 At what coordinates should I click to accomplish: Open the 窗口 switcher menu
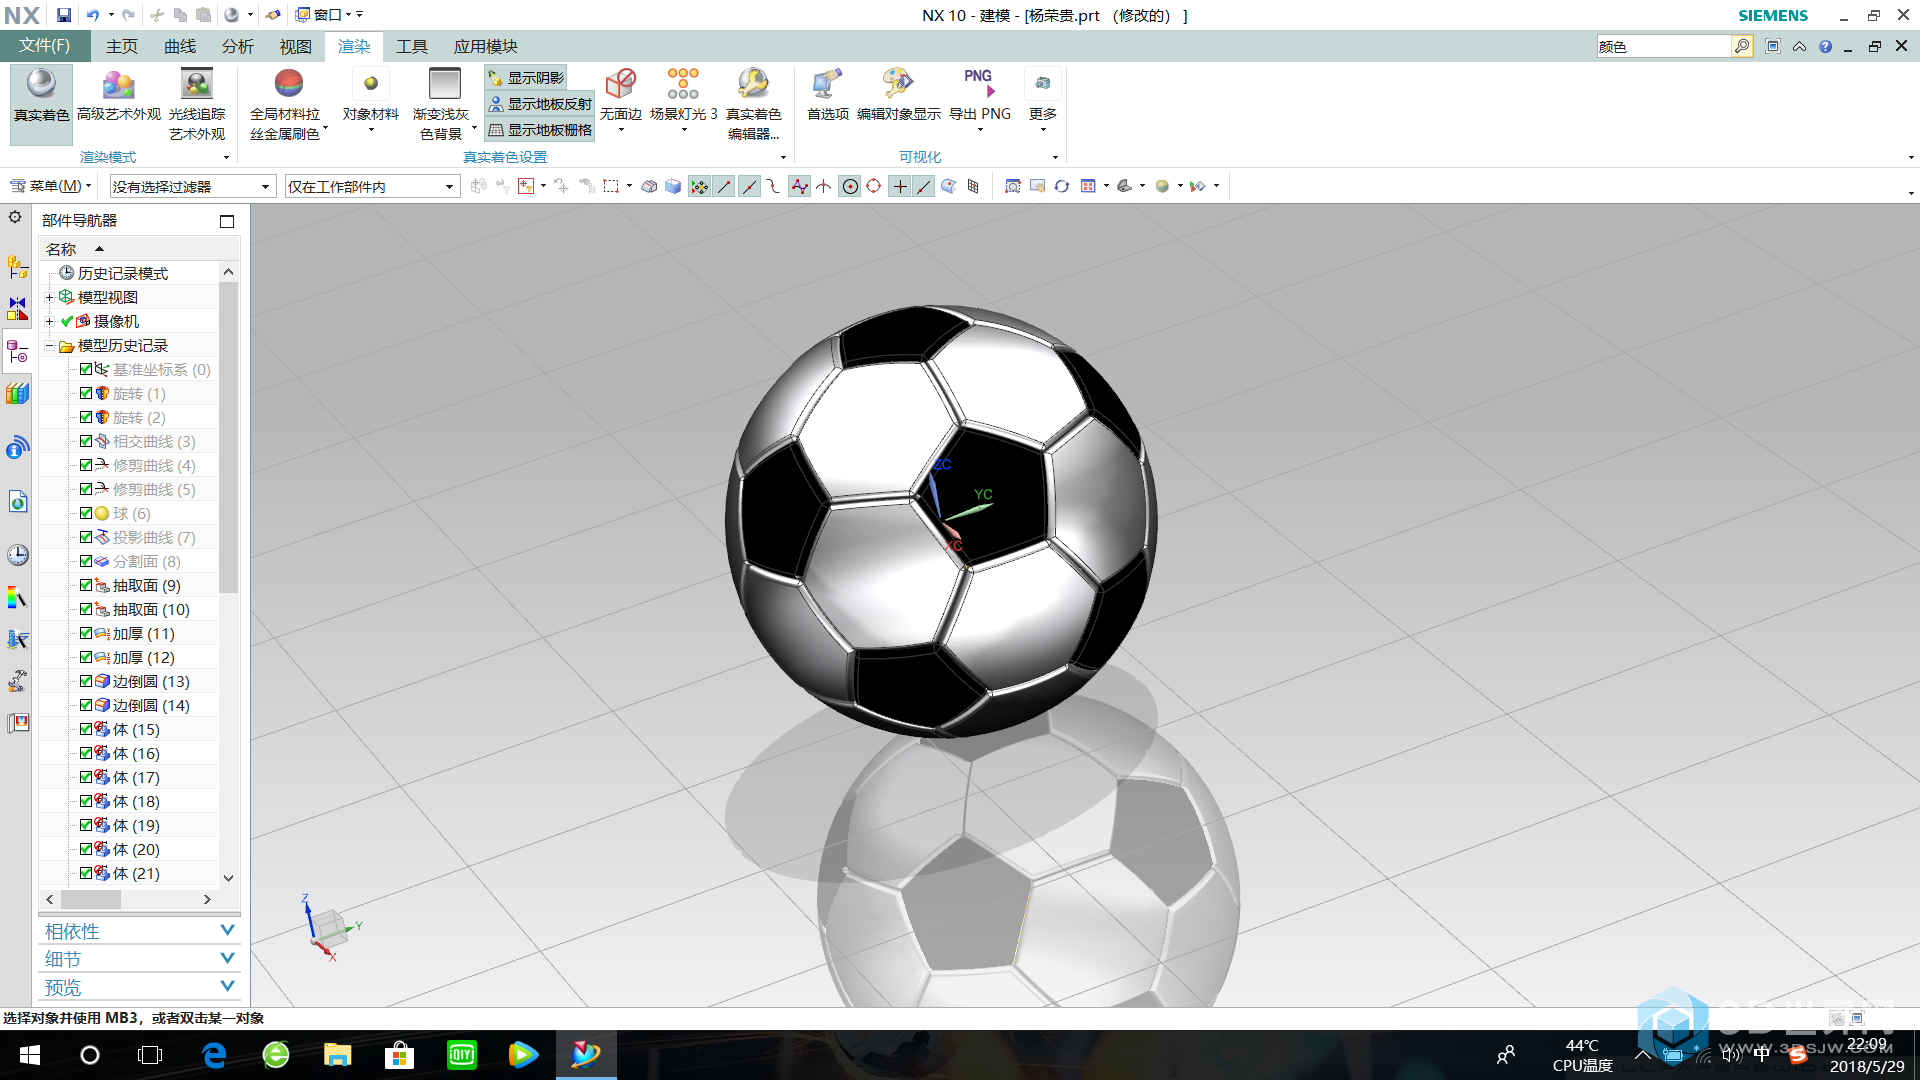(323, 15)
